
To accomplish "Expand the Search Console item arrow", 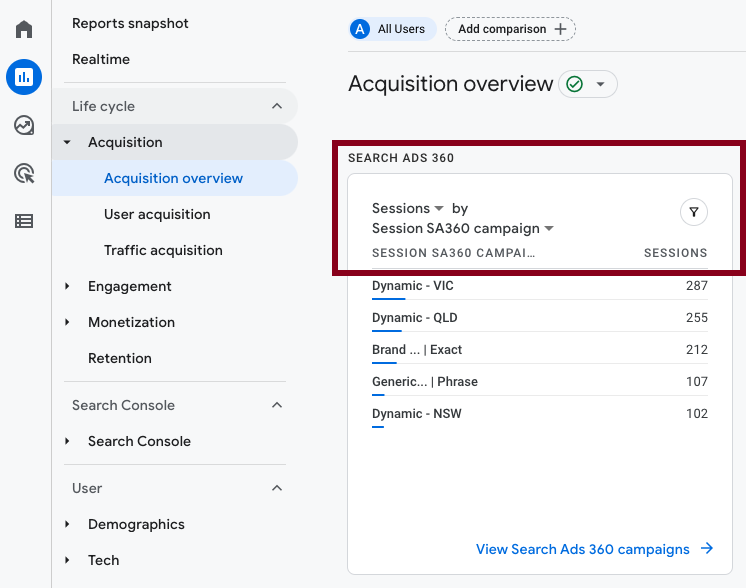I will click(x=67, y=441).
